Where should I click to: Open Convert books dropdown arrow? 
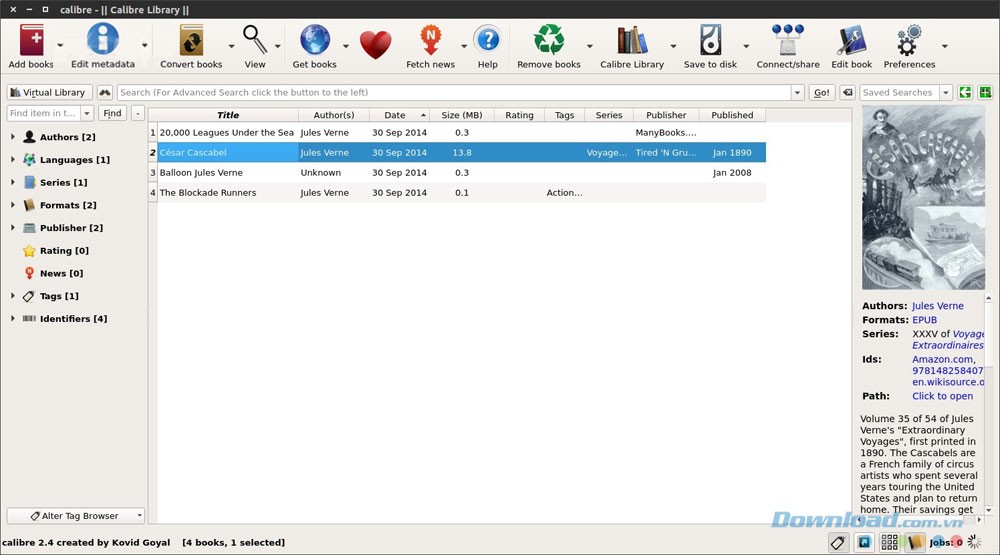pos(232,46)
